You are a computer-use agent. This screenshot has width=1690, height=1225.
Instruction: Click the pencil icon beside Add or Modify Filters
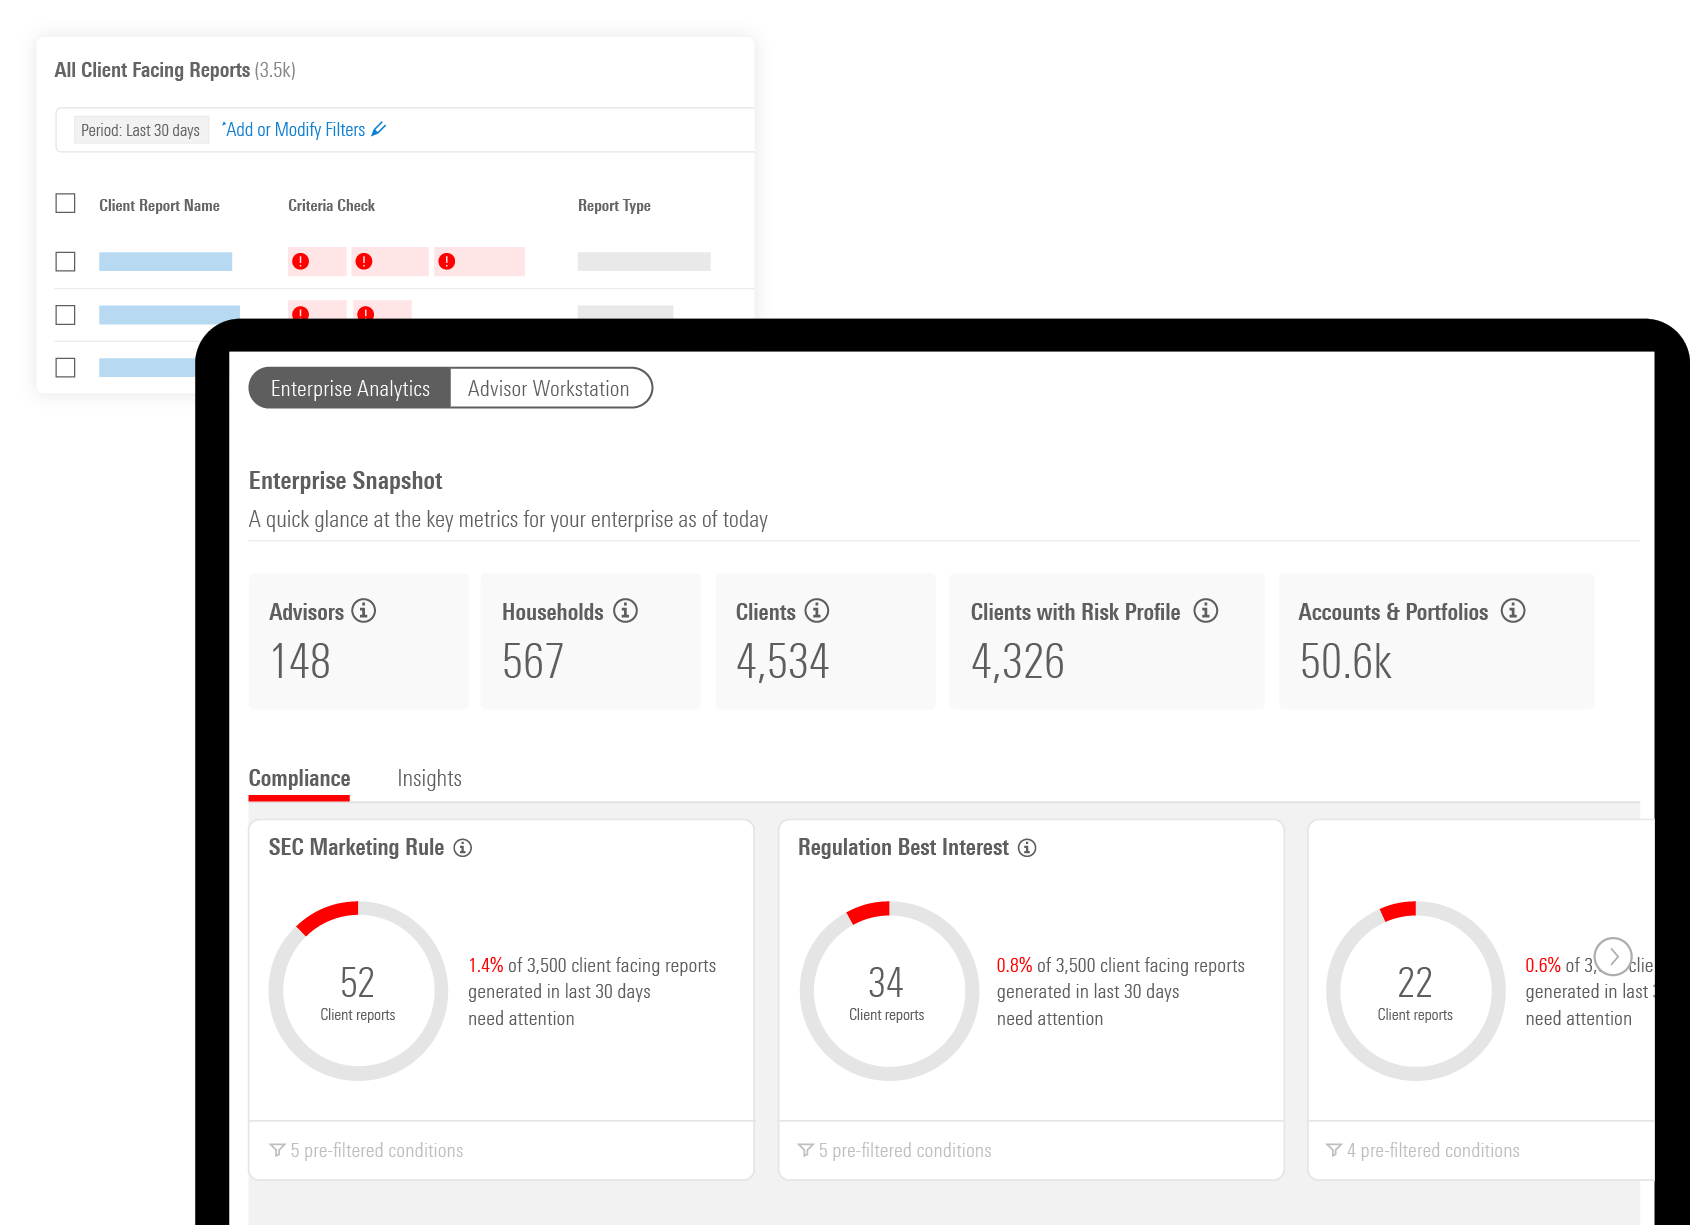[x=379, y=129]
